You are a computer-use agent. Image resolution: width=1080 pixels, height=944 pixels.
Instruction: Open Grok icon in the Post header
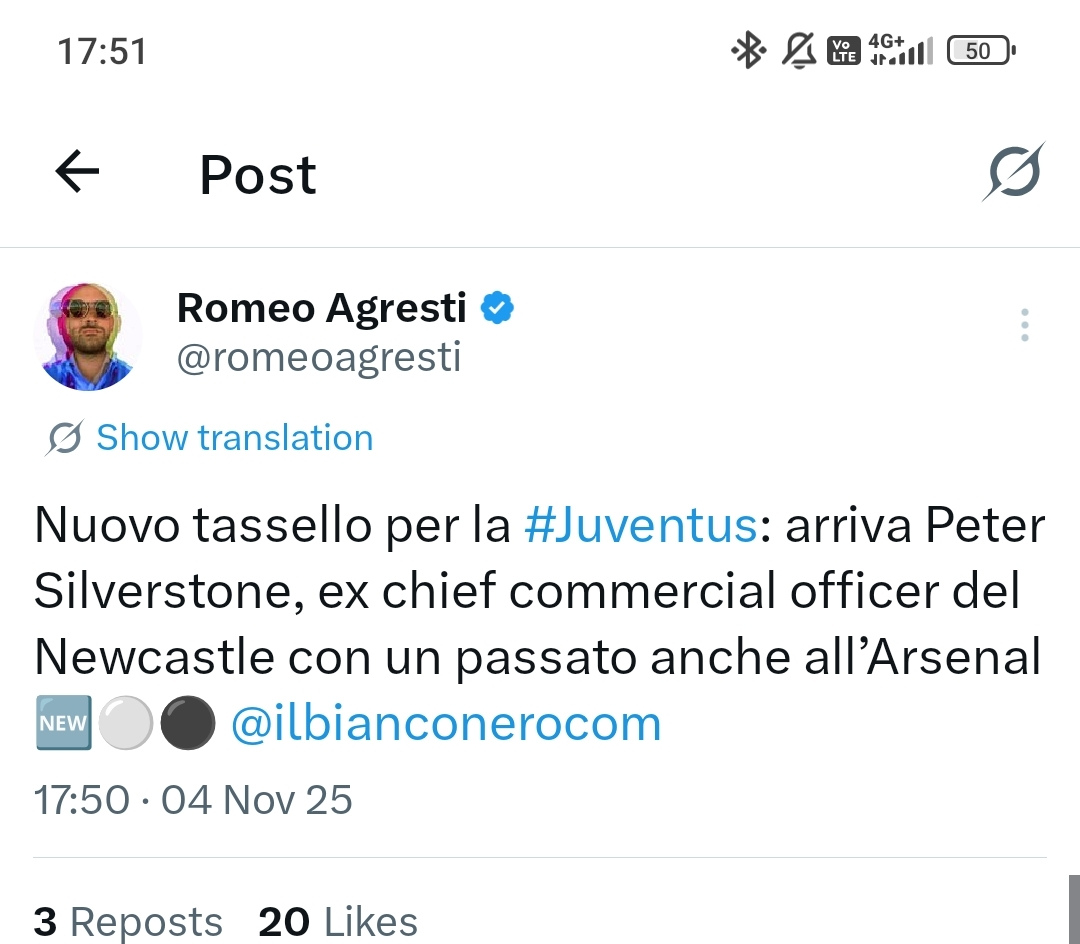click(x=1012, y=173)
